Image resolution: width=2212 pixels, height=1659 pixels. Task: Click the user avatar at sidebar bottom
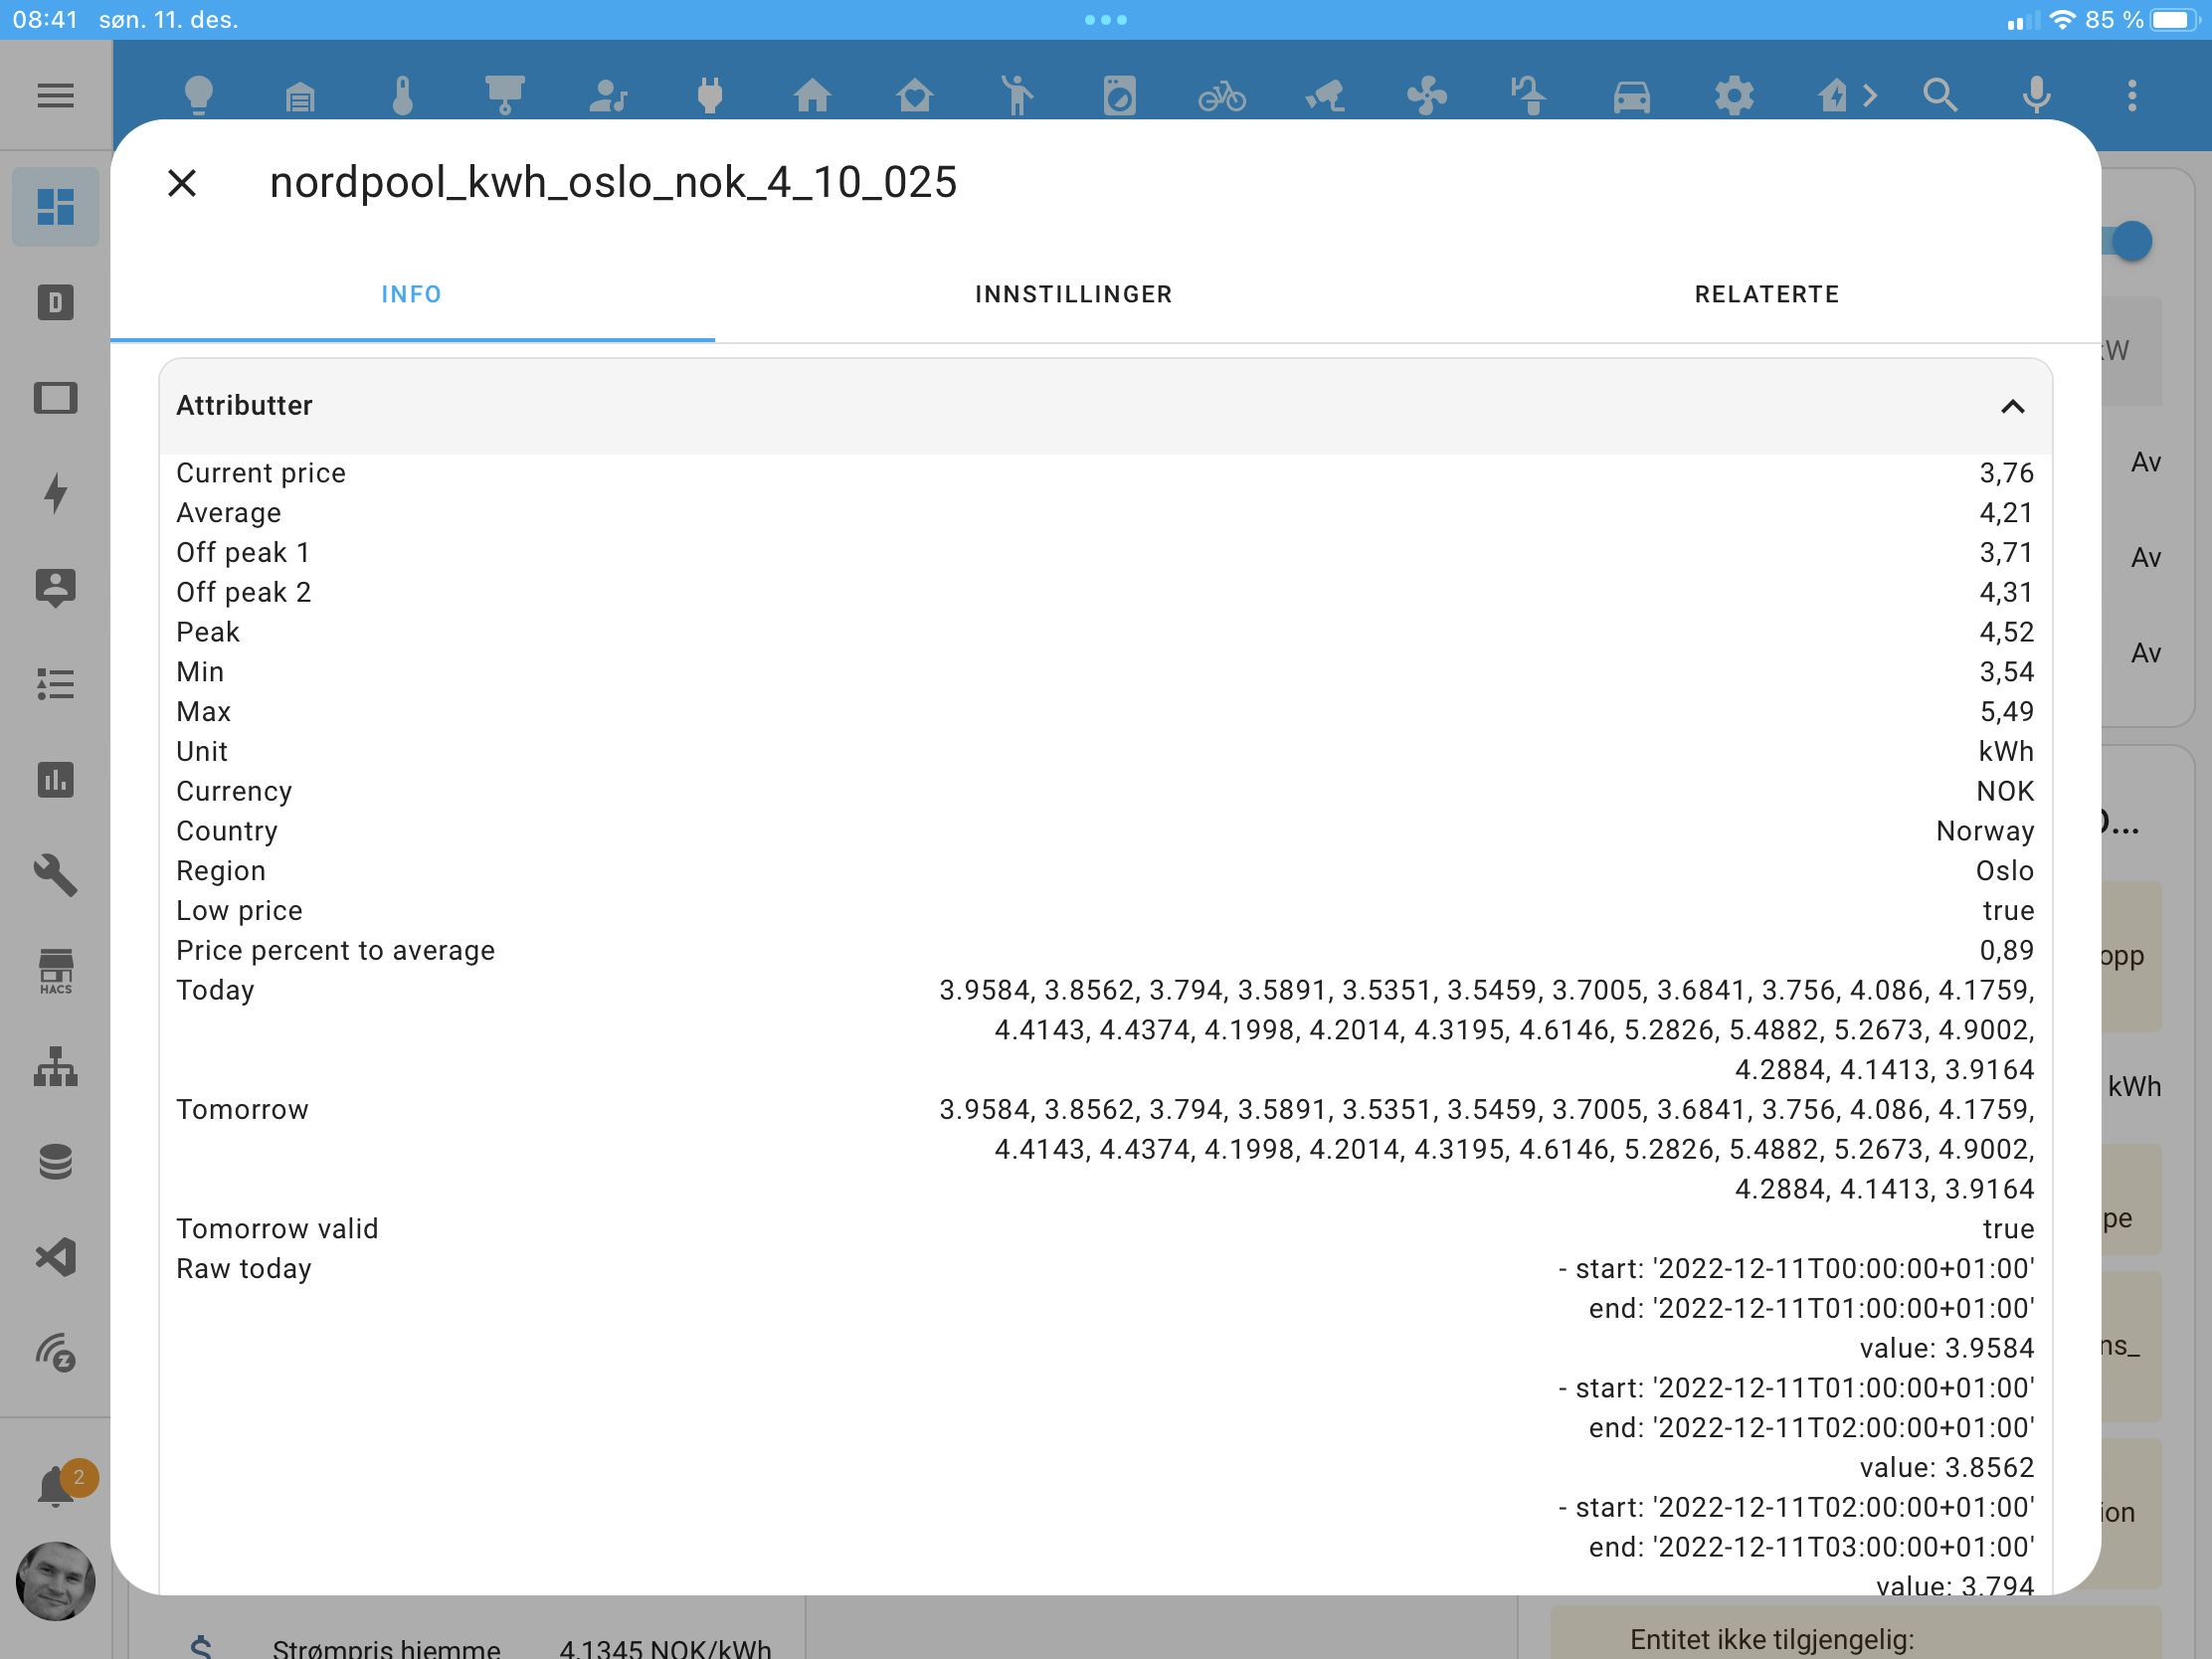click(55, 1581)
